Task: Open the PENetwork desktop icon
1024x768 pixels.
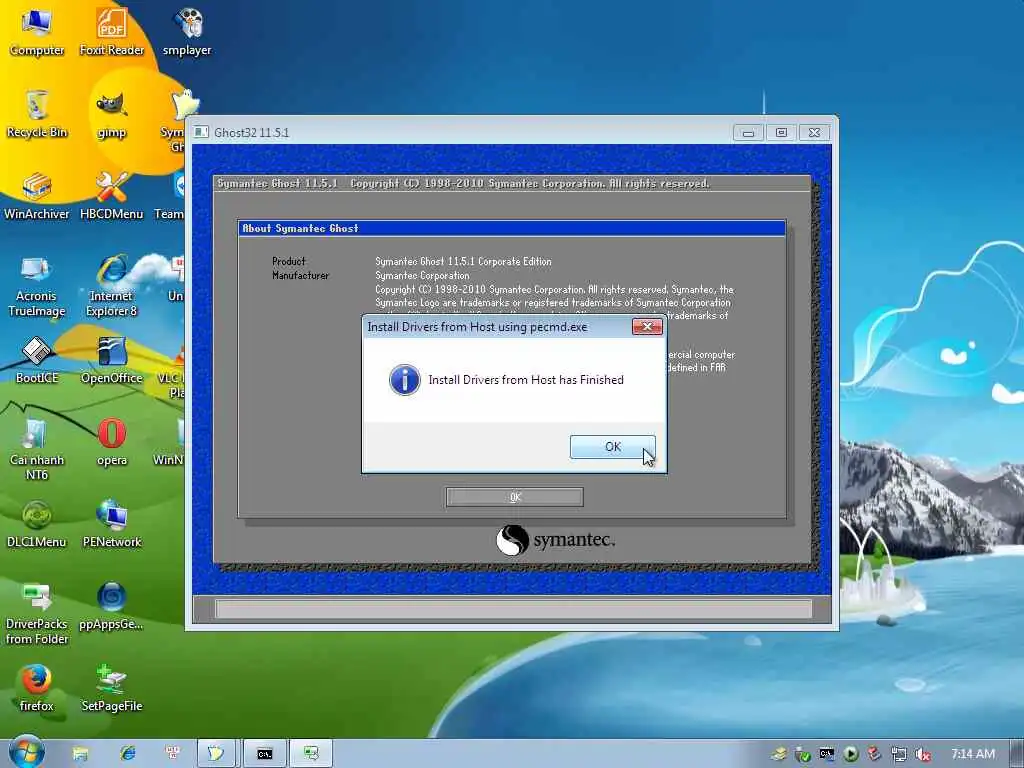Action: [x=112, y=524]
